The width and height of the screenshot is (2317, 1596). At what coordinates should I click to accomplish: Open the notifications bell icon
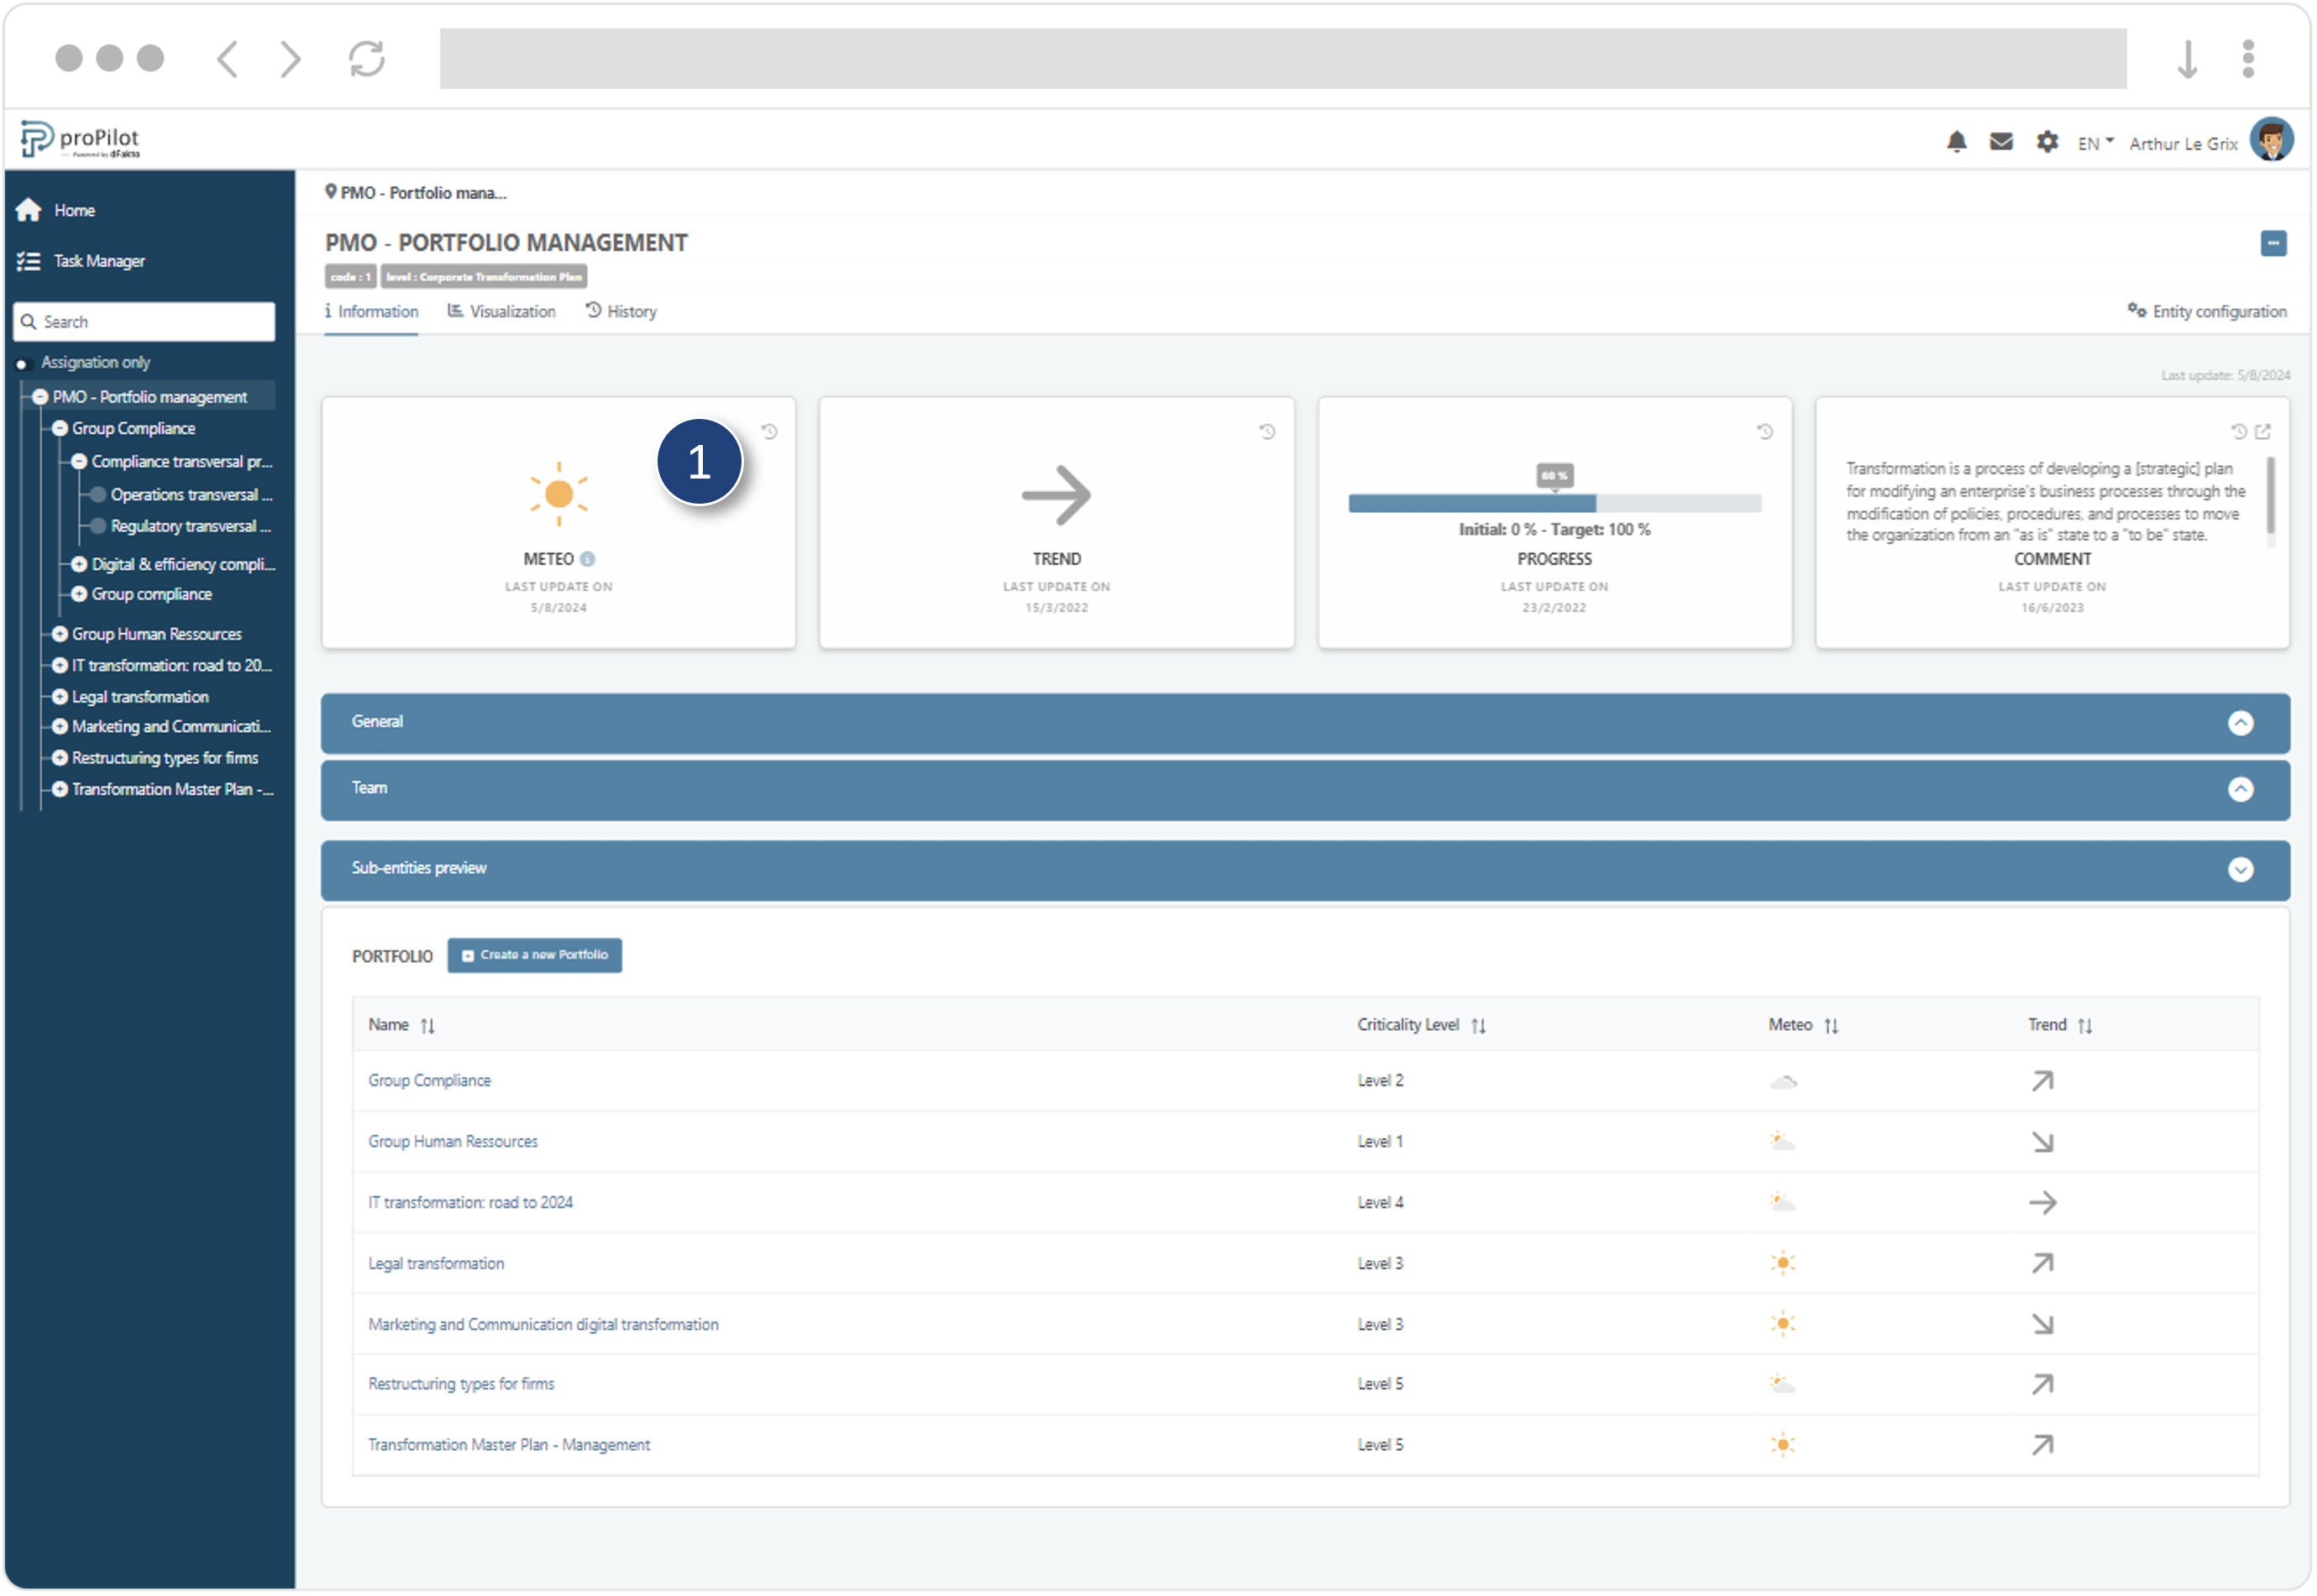click(x=1957, y=142)
